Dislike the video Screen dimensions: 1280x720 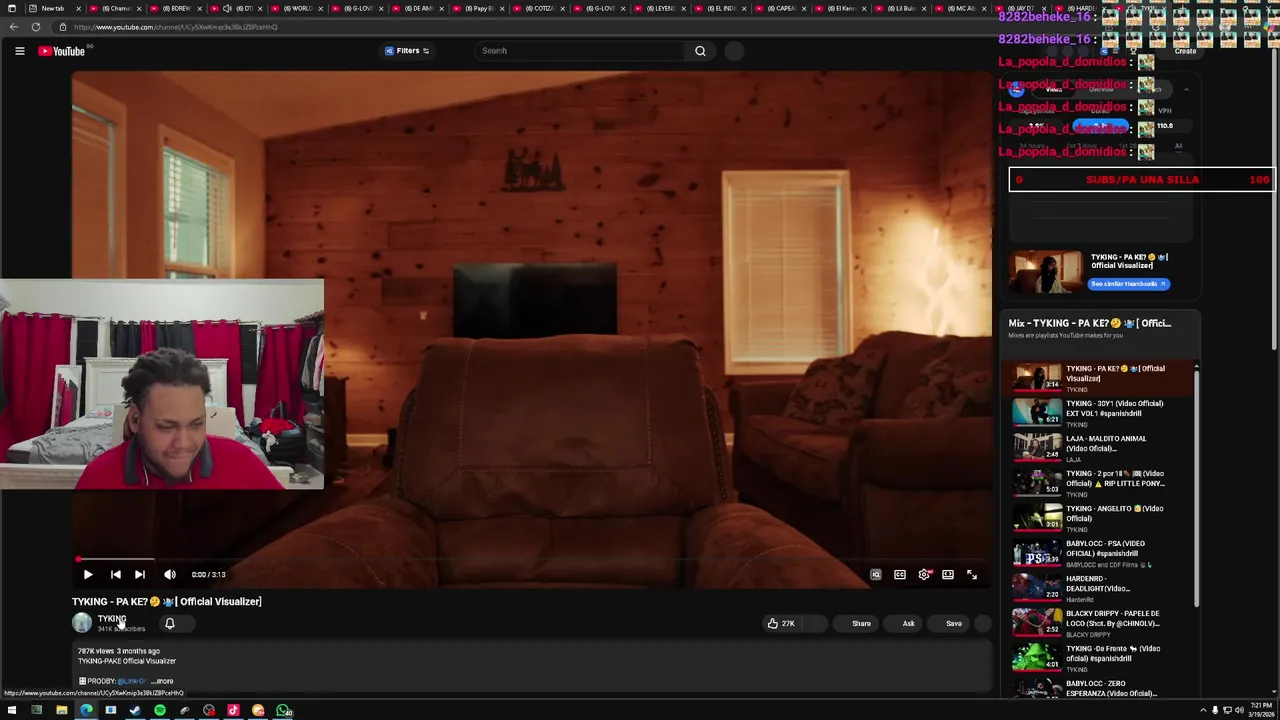point(815,624)
